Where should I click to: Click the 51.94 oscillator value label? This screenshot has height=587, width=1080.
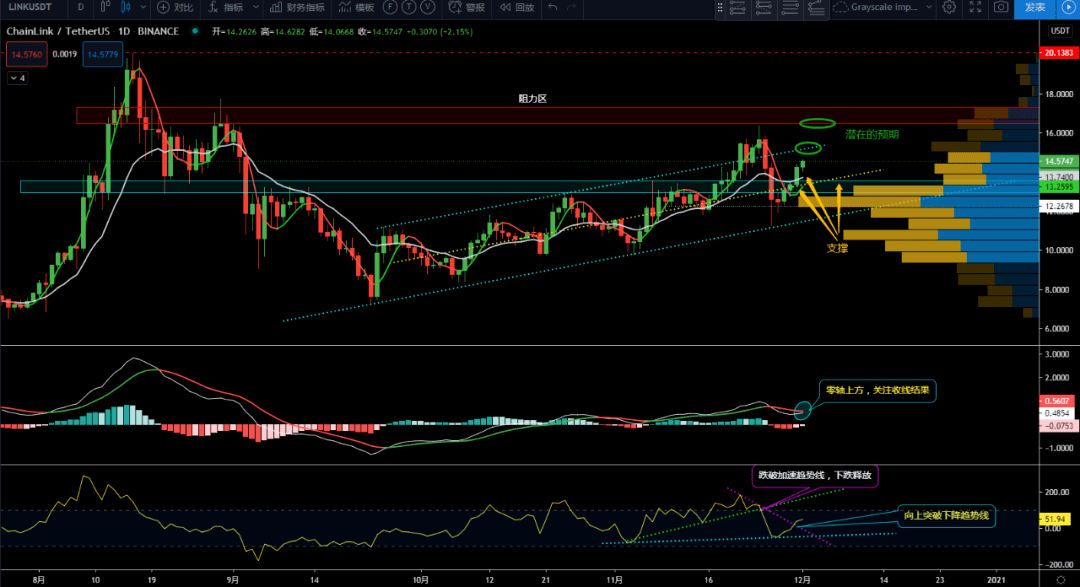1055,519
